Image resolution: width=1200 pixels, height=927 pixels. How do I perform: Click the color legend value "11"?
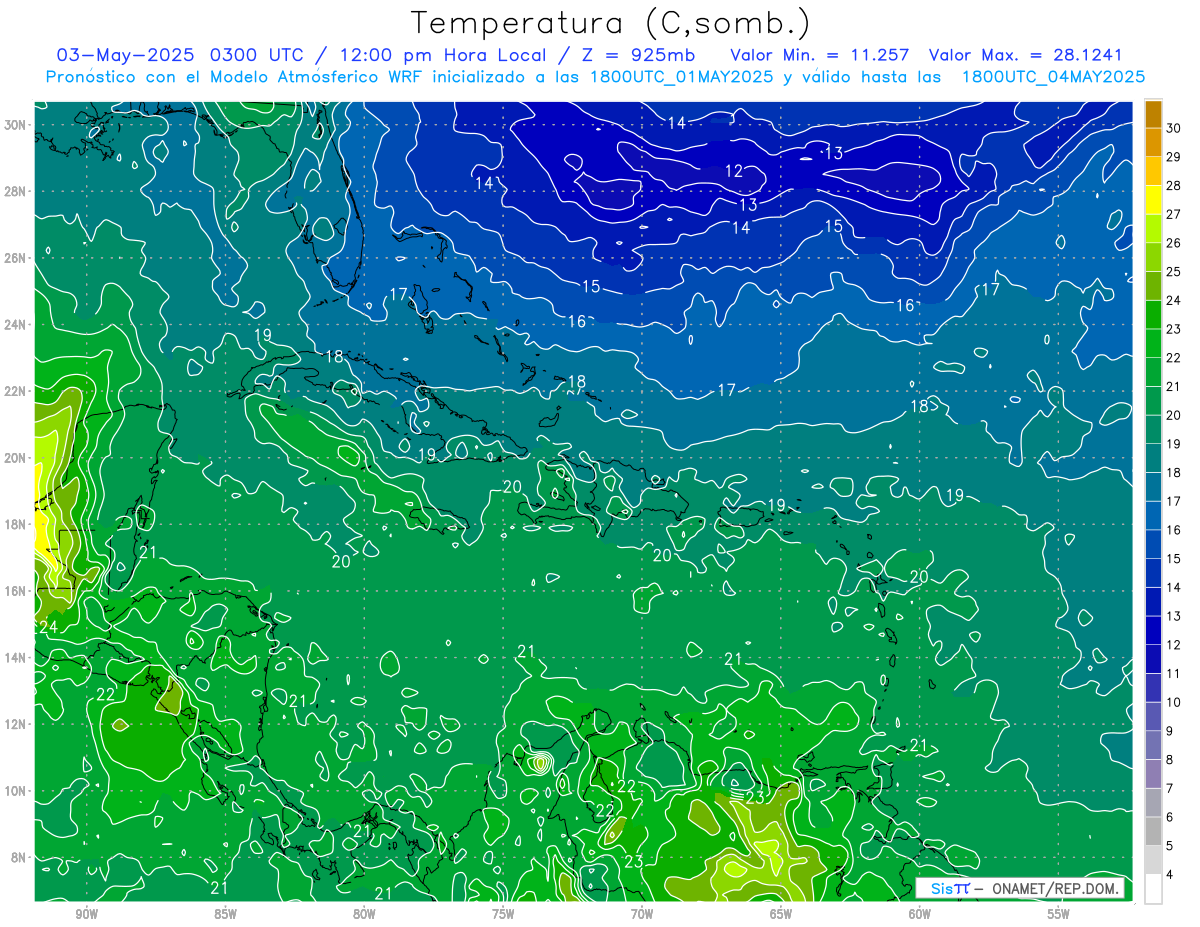click(x=1174, y=674)
